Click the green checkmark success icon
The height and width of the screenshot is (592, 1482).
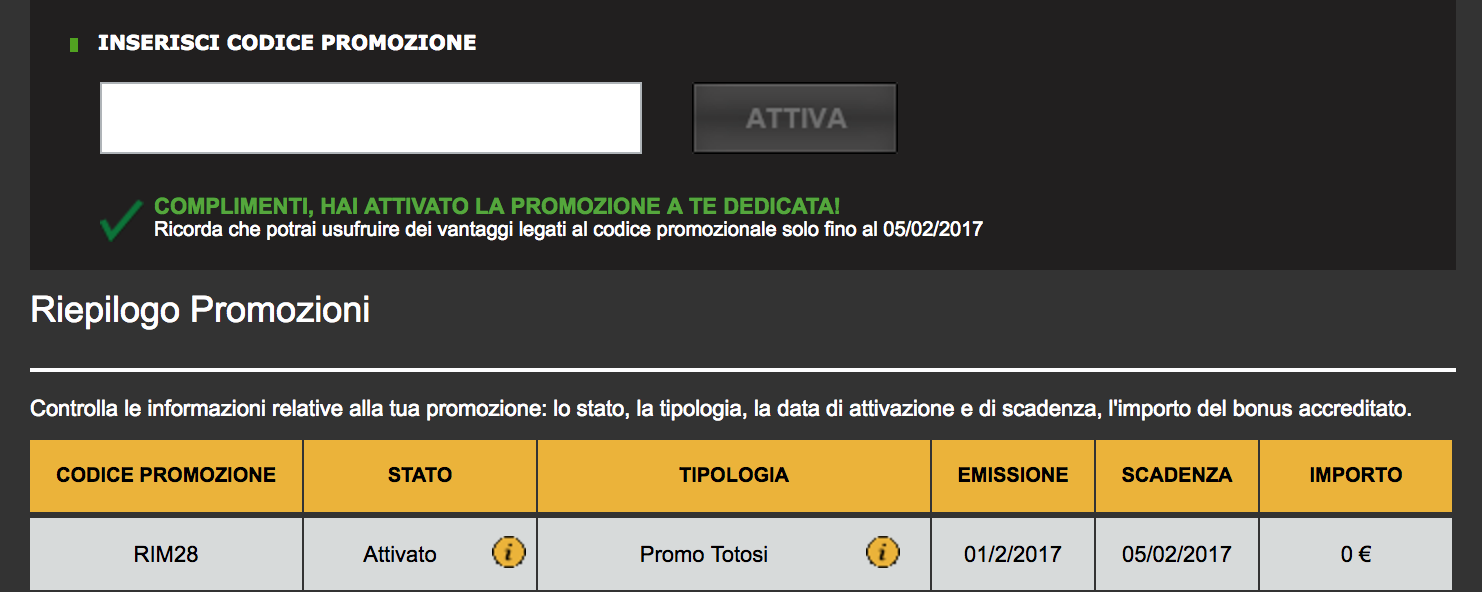pyautogui.click(x=121, y=220)
